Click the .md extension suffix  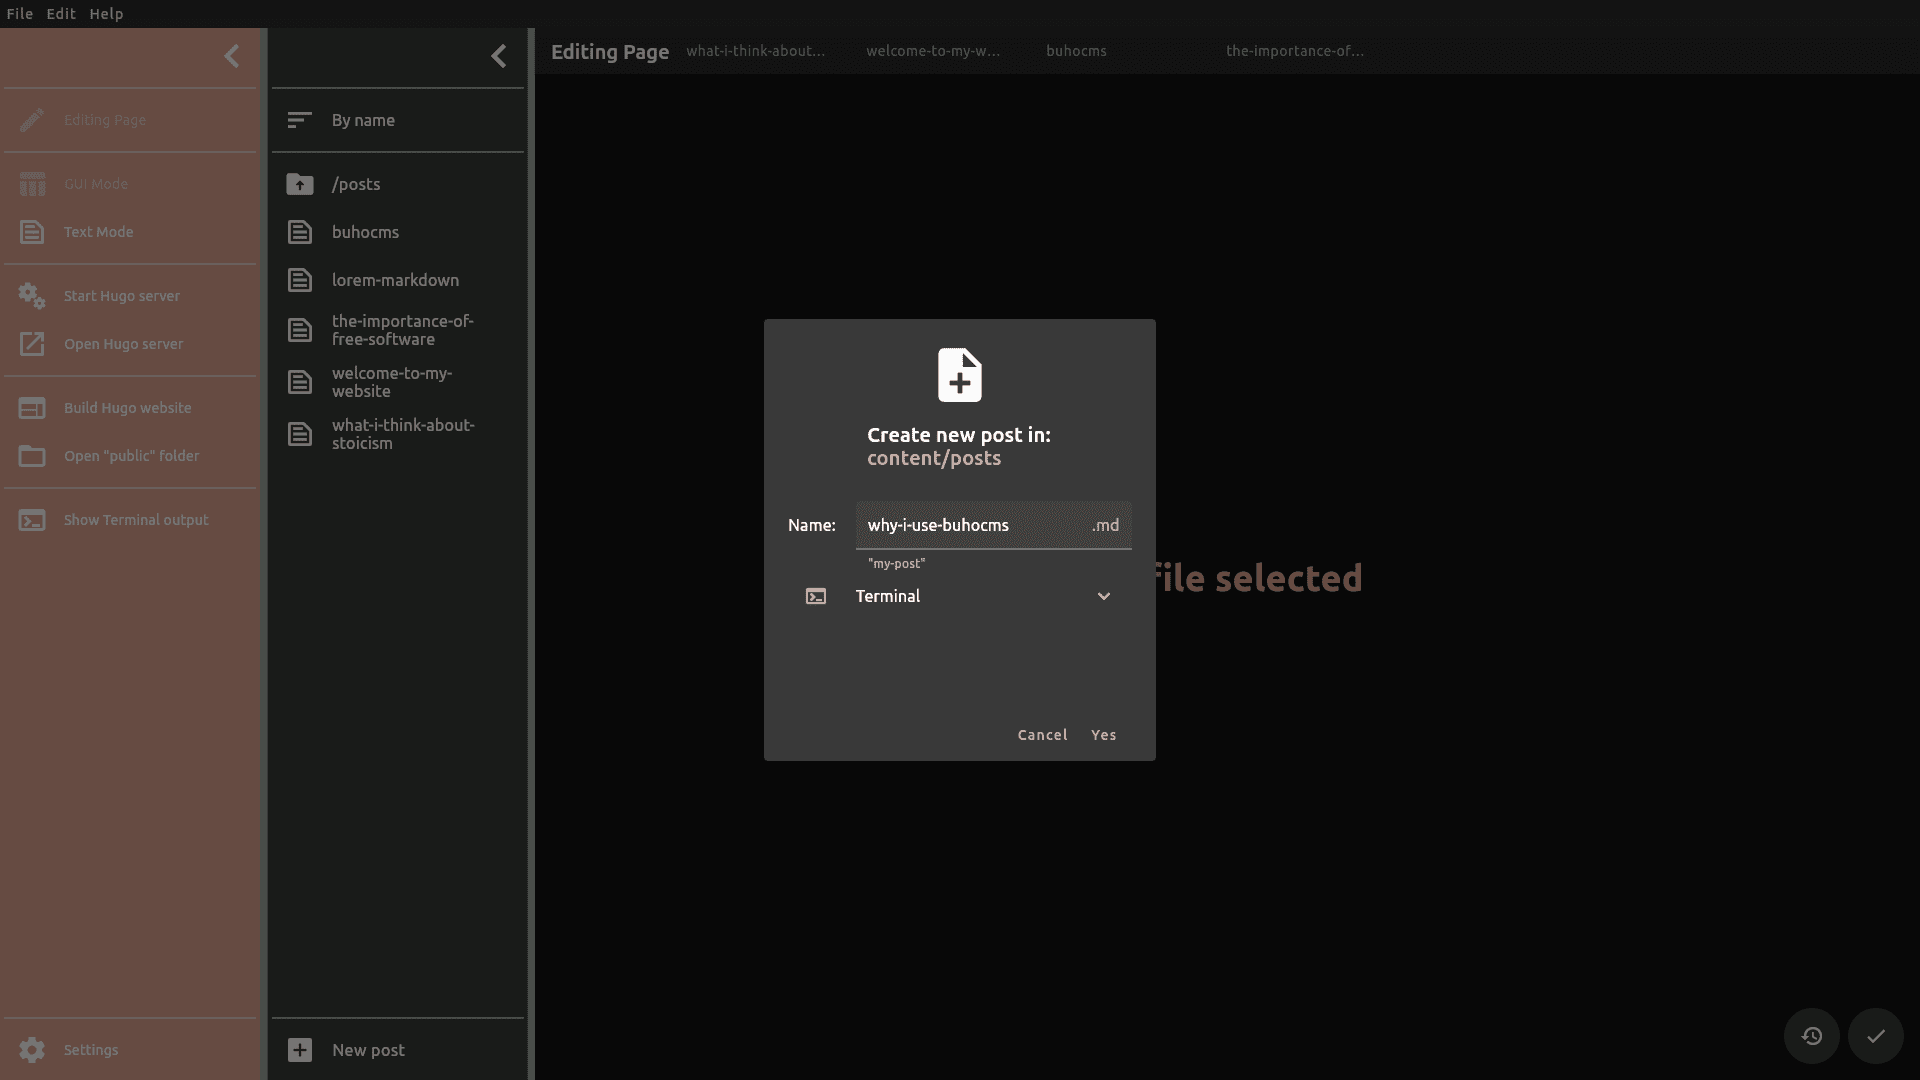[1105, 525]
